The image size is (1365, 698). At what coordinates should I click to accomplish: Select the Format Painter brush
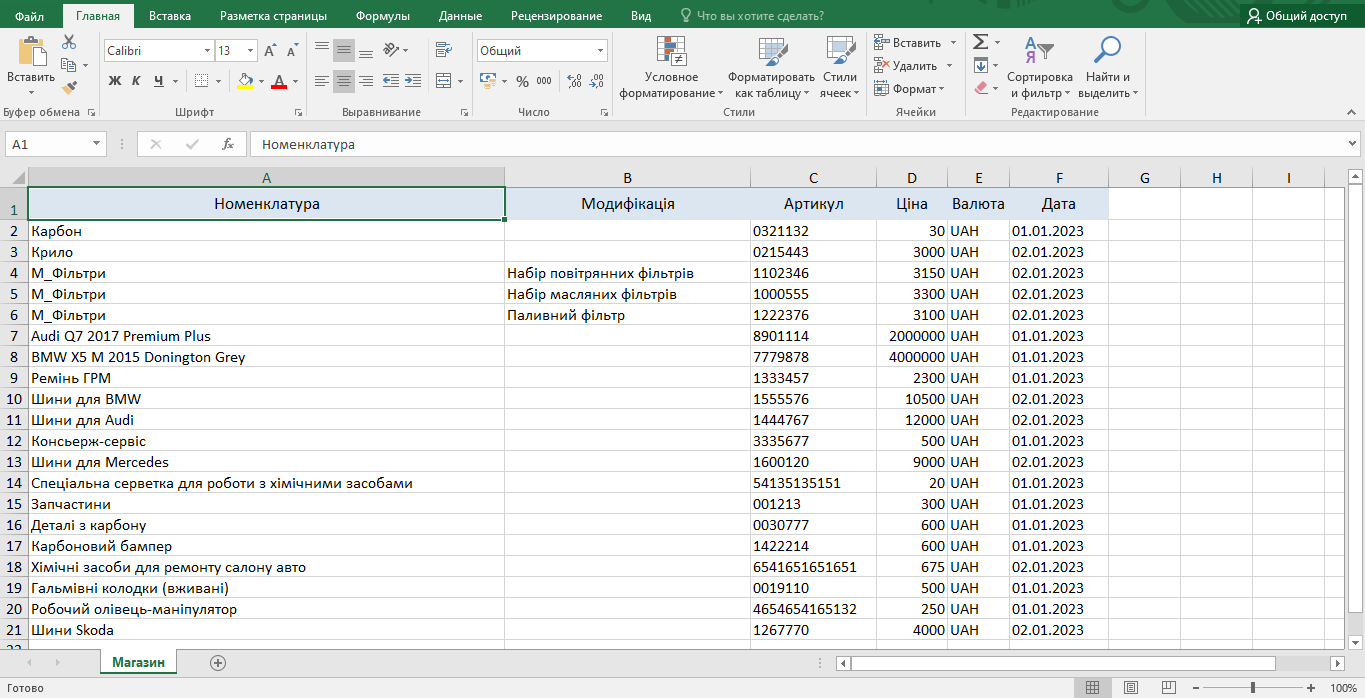(x=69, y=89)
